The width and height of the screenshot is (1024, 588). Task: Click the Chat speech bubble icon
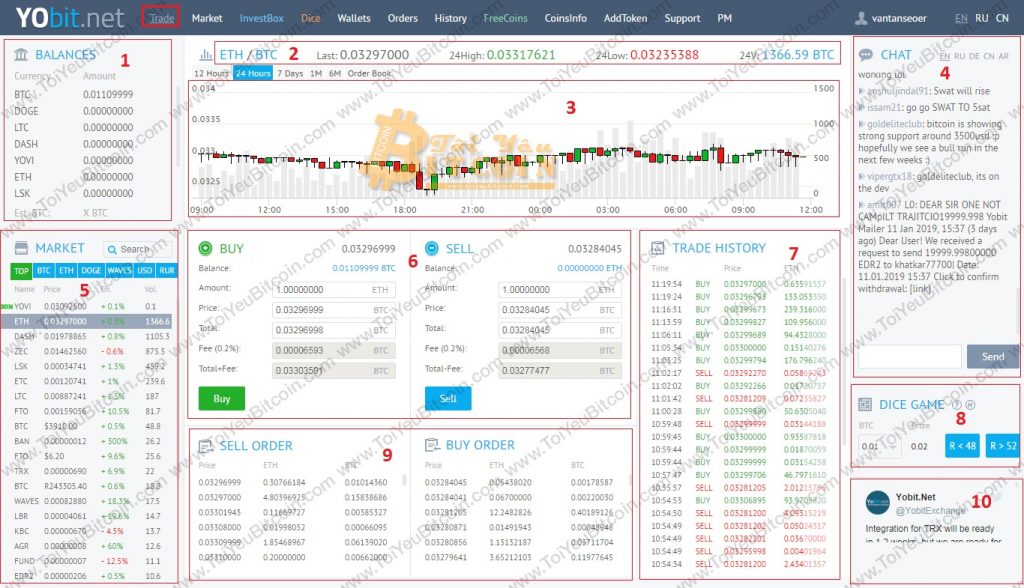[x=866, y=55]
